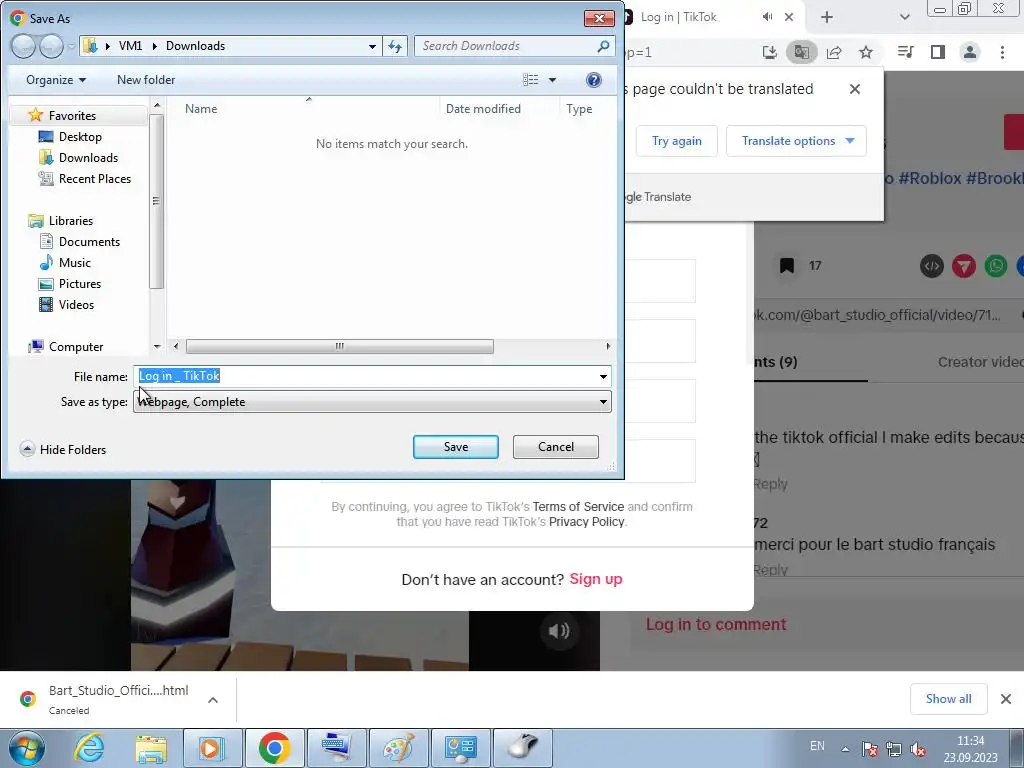Click the Chrome translate icon in address bar
The width and height of the screenshot is (1024, 768).
[802, 52]
